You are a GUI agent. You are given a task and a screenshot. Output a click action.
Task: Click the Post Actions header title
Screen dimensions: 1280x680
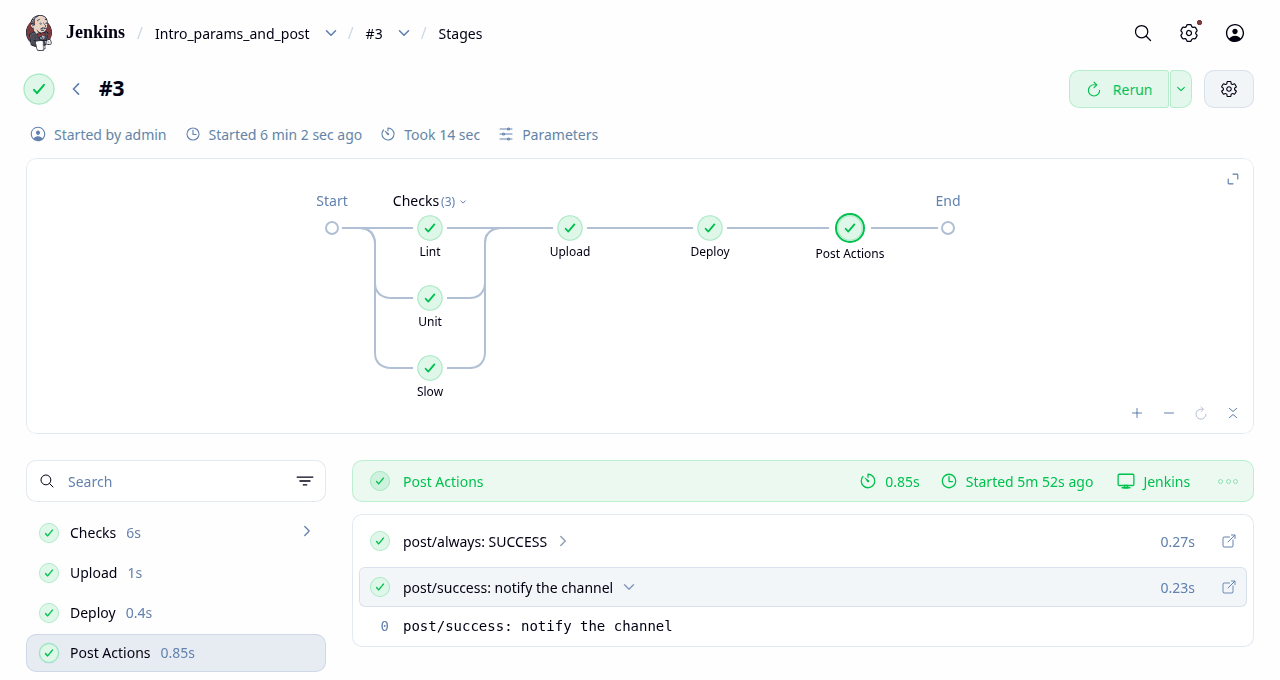[443, 481]
